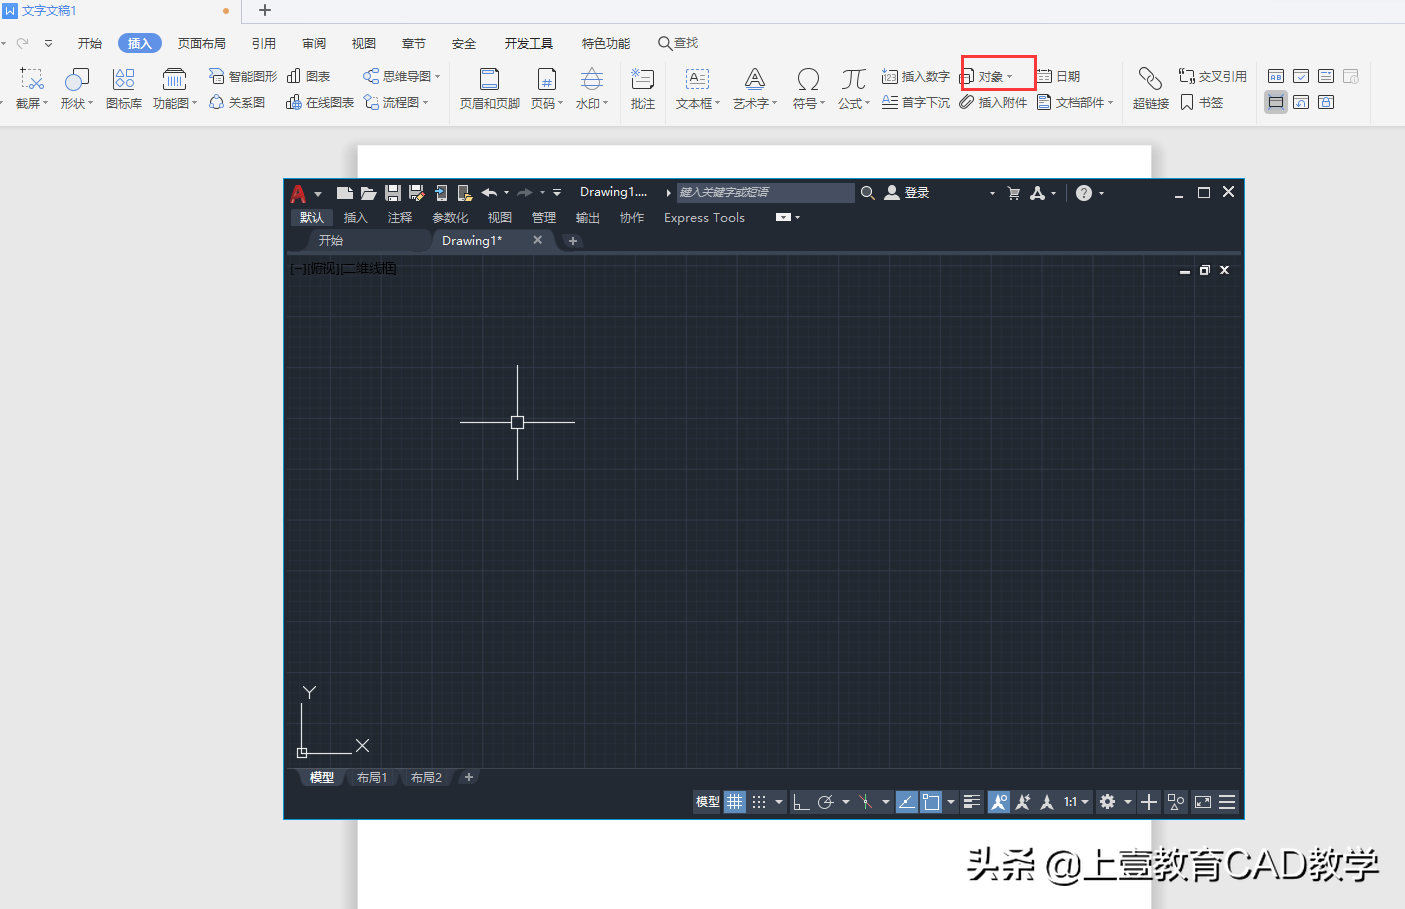This screenshot has width=1405, height=909.
Task: Insert a 智能图形 smart graphic
Action: (x=242, y=76)
